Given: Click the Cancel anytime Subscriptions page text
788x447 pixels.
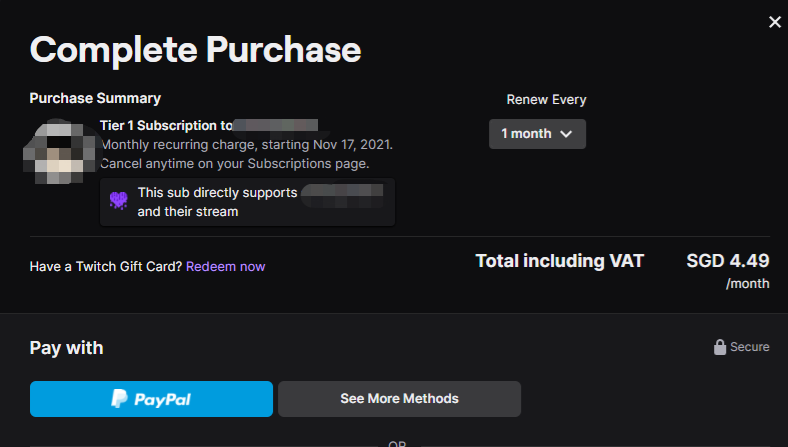Looking at the screenshot, I should tap(235, 163).
